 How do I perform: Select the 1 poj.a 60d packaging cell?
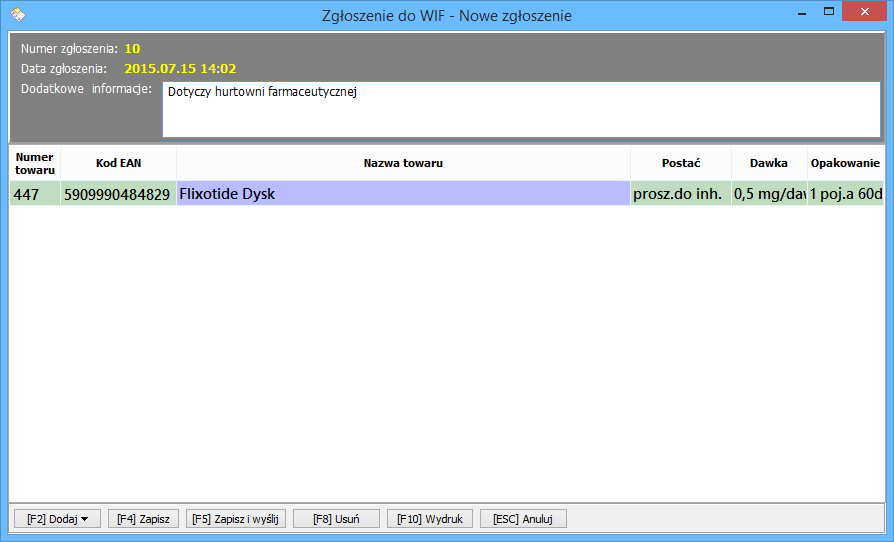846,194
